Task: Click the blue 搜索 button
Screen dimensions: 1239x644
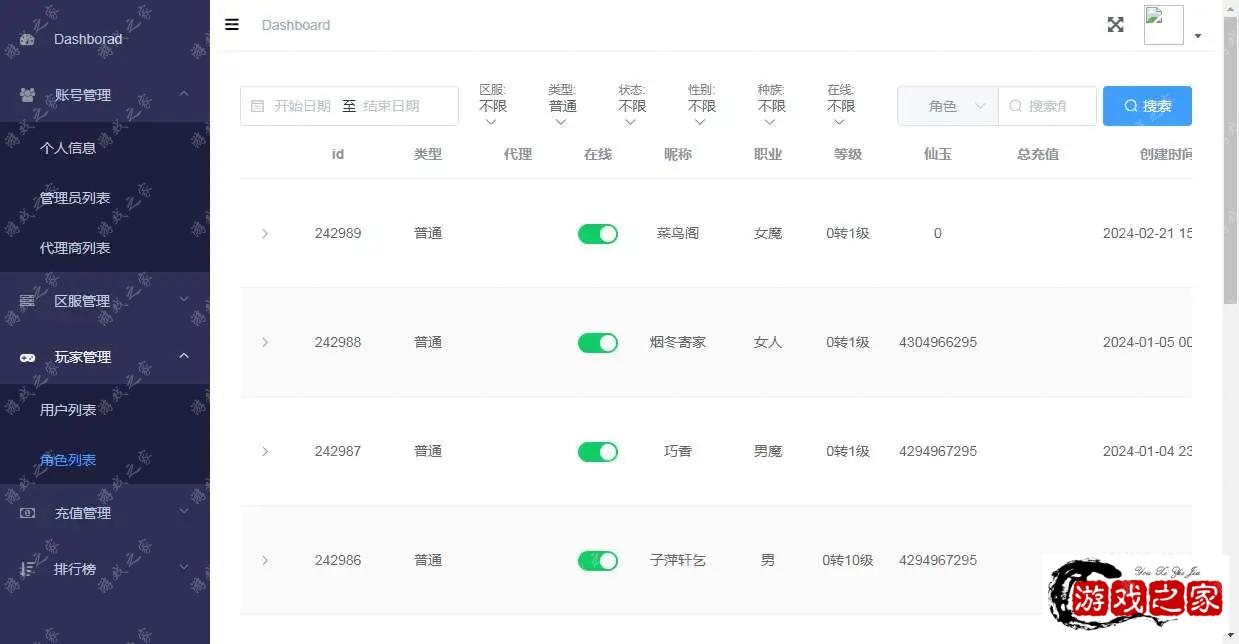Action: pyautogui.click(x=1146, y=106)
